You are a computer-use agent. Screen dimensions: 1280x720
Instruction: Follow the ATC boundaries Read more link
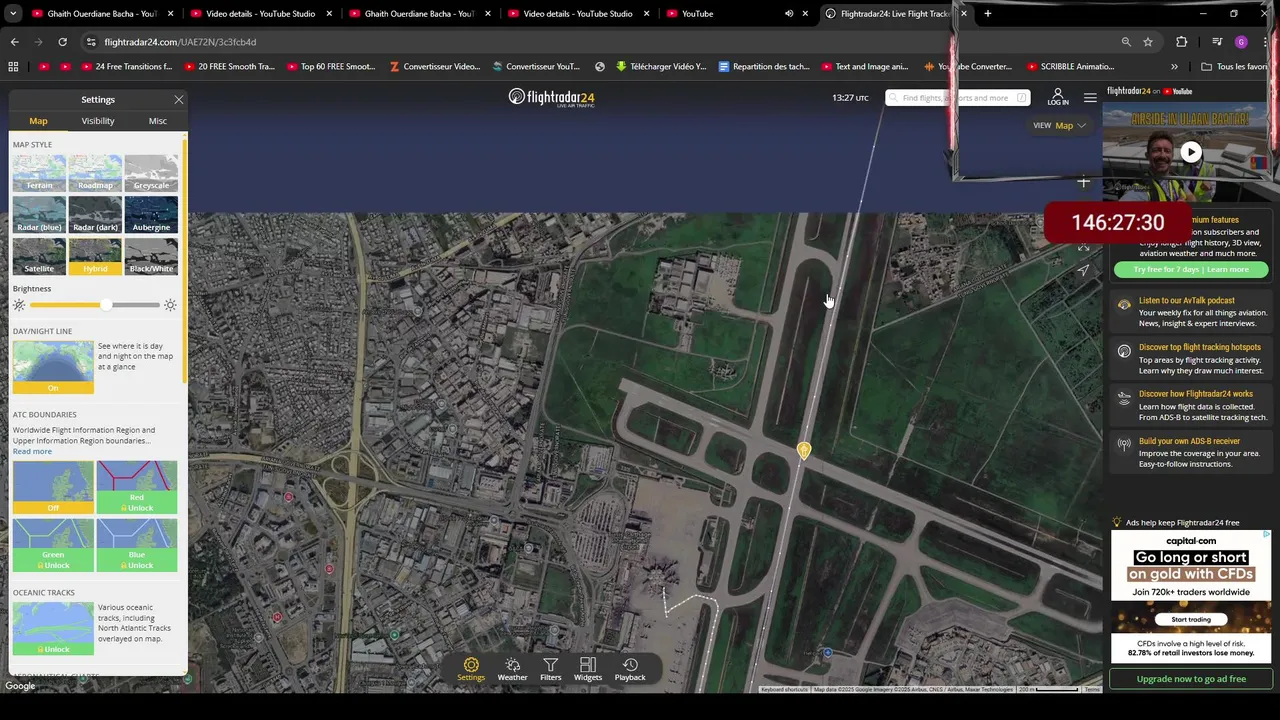(x=32, y=451)
